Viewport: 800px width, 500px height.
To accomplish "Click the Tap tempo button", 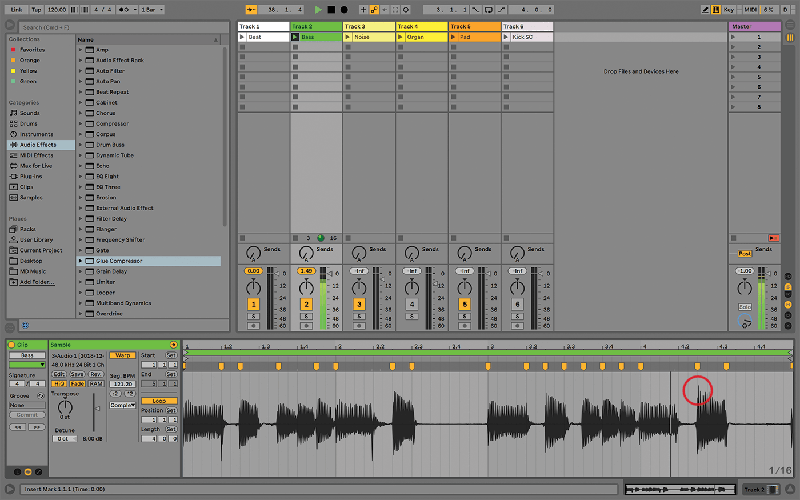I will point(36,9).
